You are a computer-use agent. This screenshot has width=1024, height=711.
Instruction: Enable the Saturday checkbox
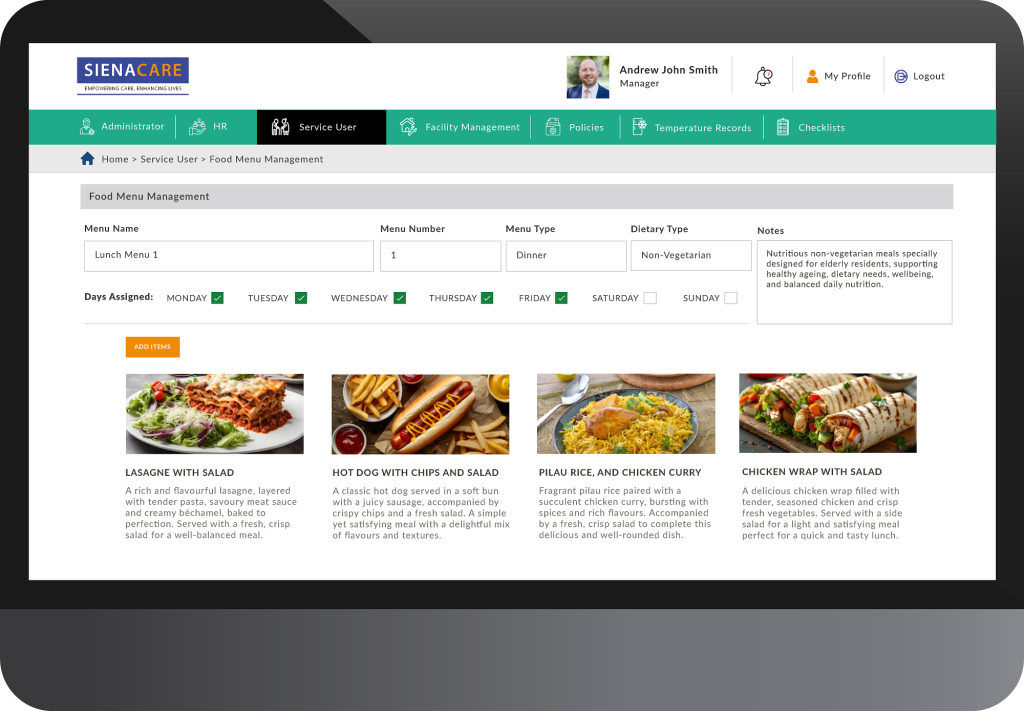pyautogui.click(x=650, y=298)
